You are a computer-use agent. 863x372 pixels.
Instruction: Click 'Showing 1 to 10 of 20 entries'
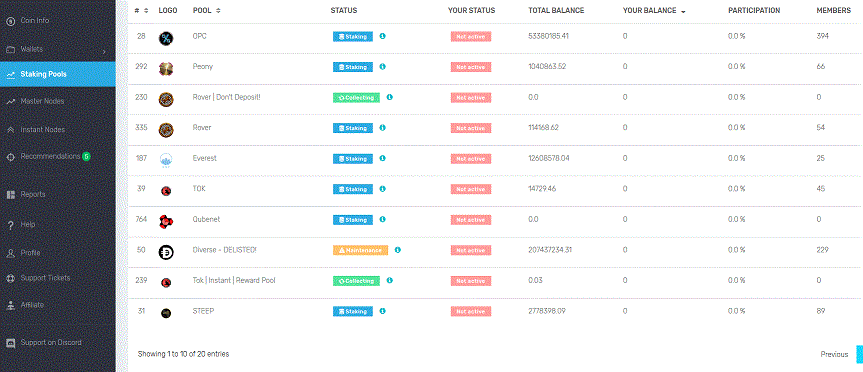coord(183,354)
